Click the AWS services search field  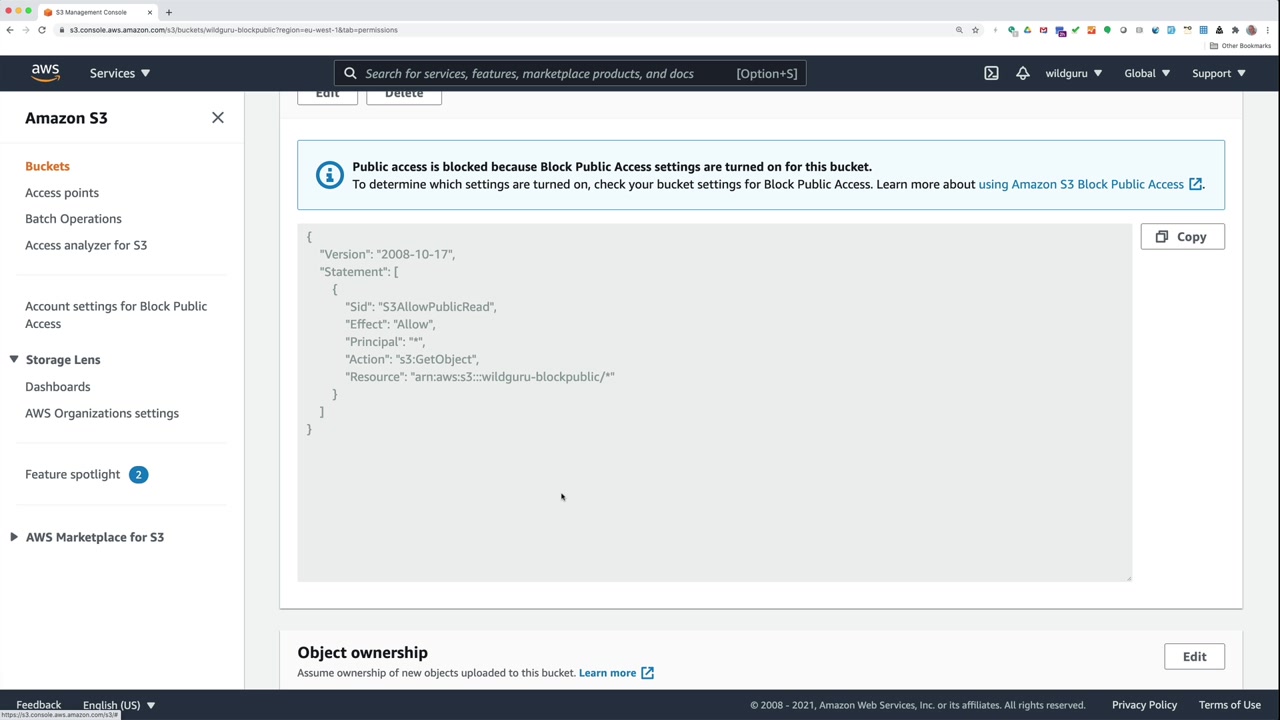click(x=570, y=73)
